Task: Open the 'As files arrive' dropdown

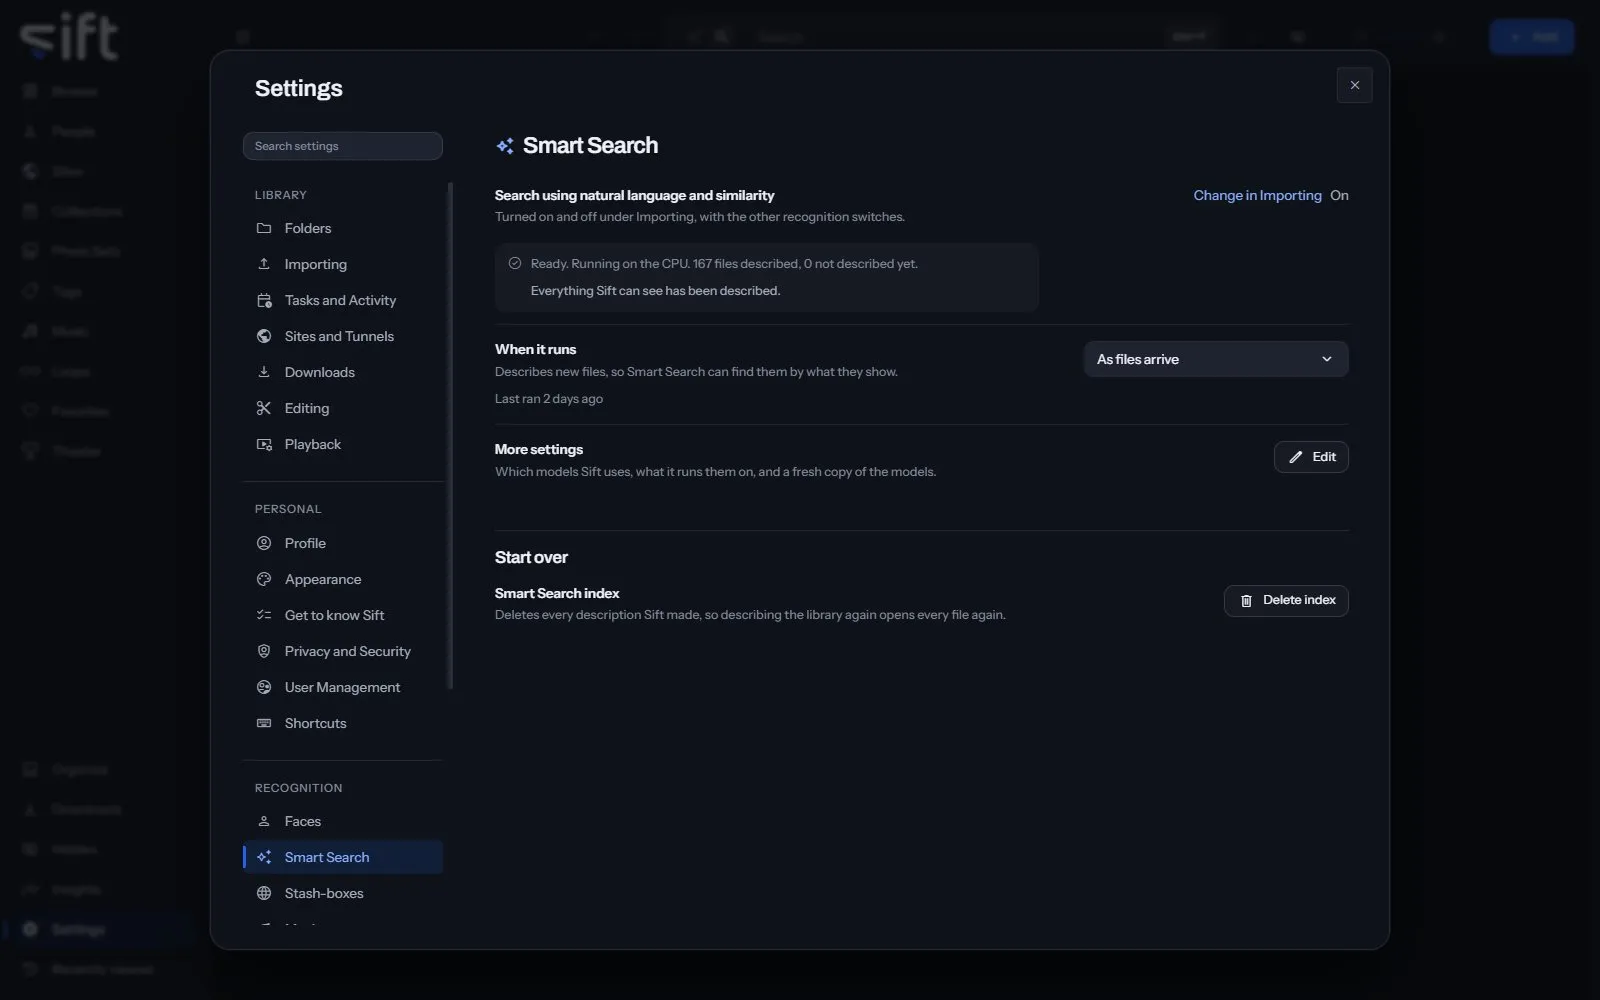Action: coord(1216,359)
